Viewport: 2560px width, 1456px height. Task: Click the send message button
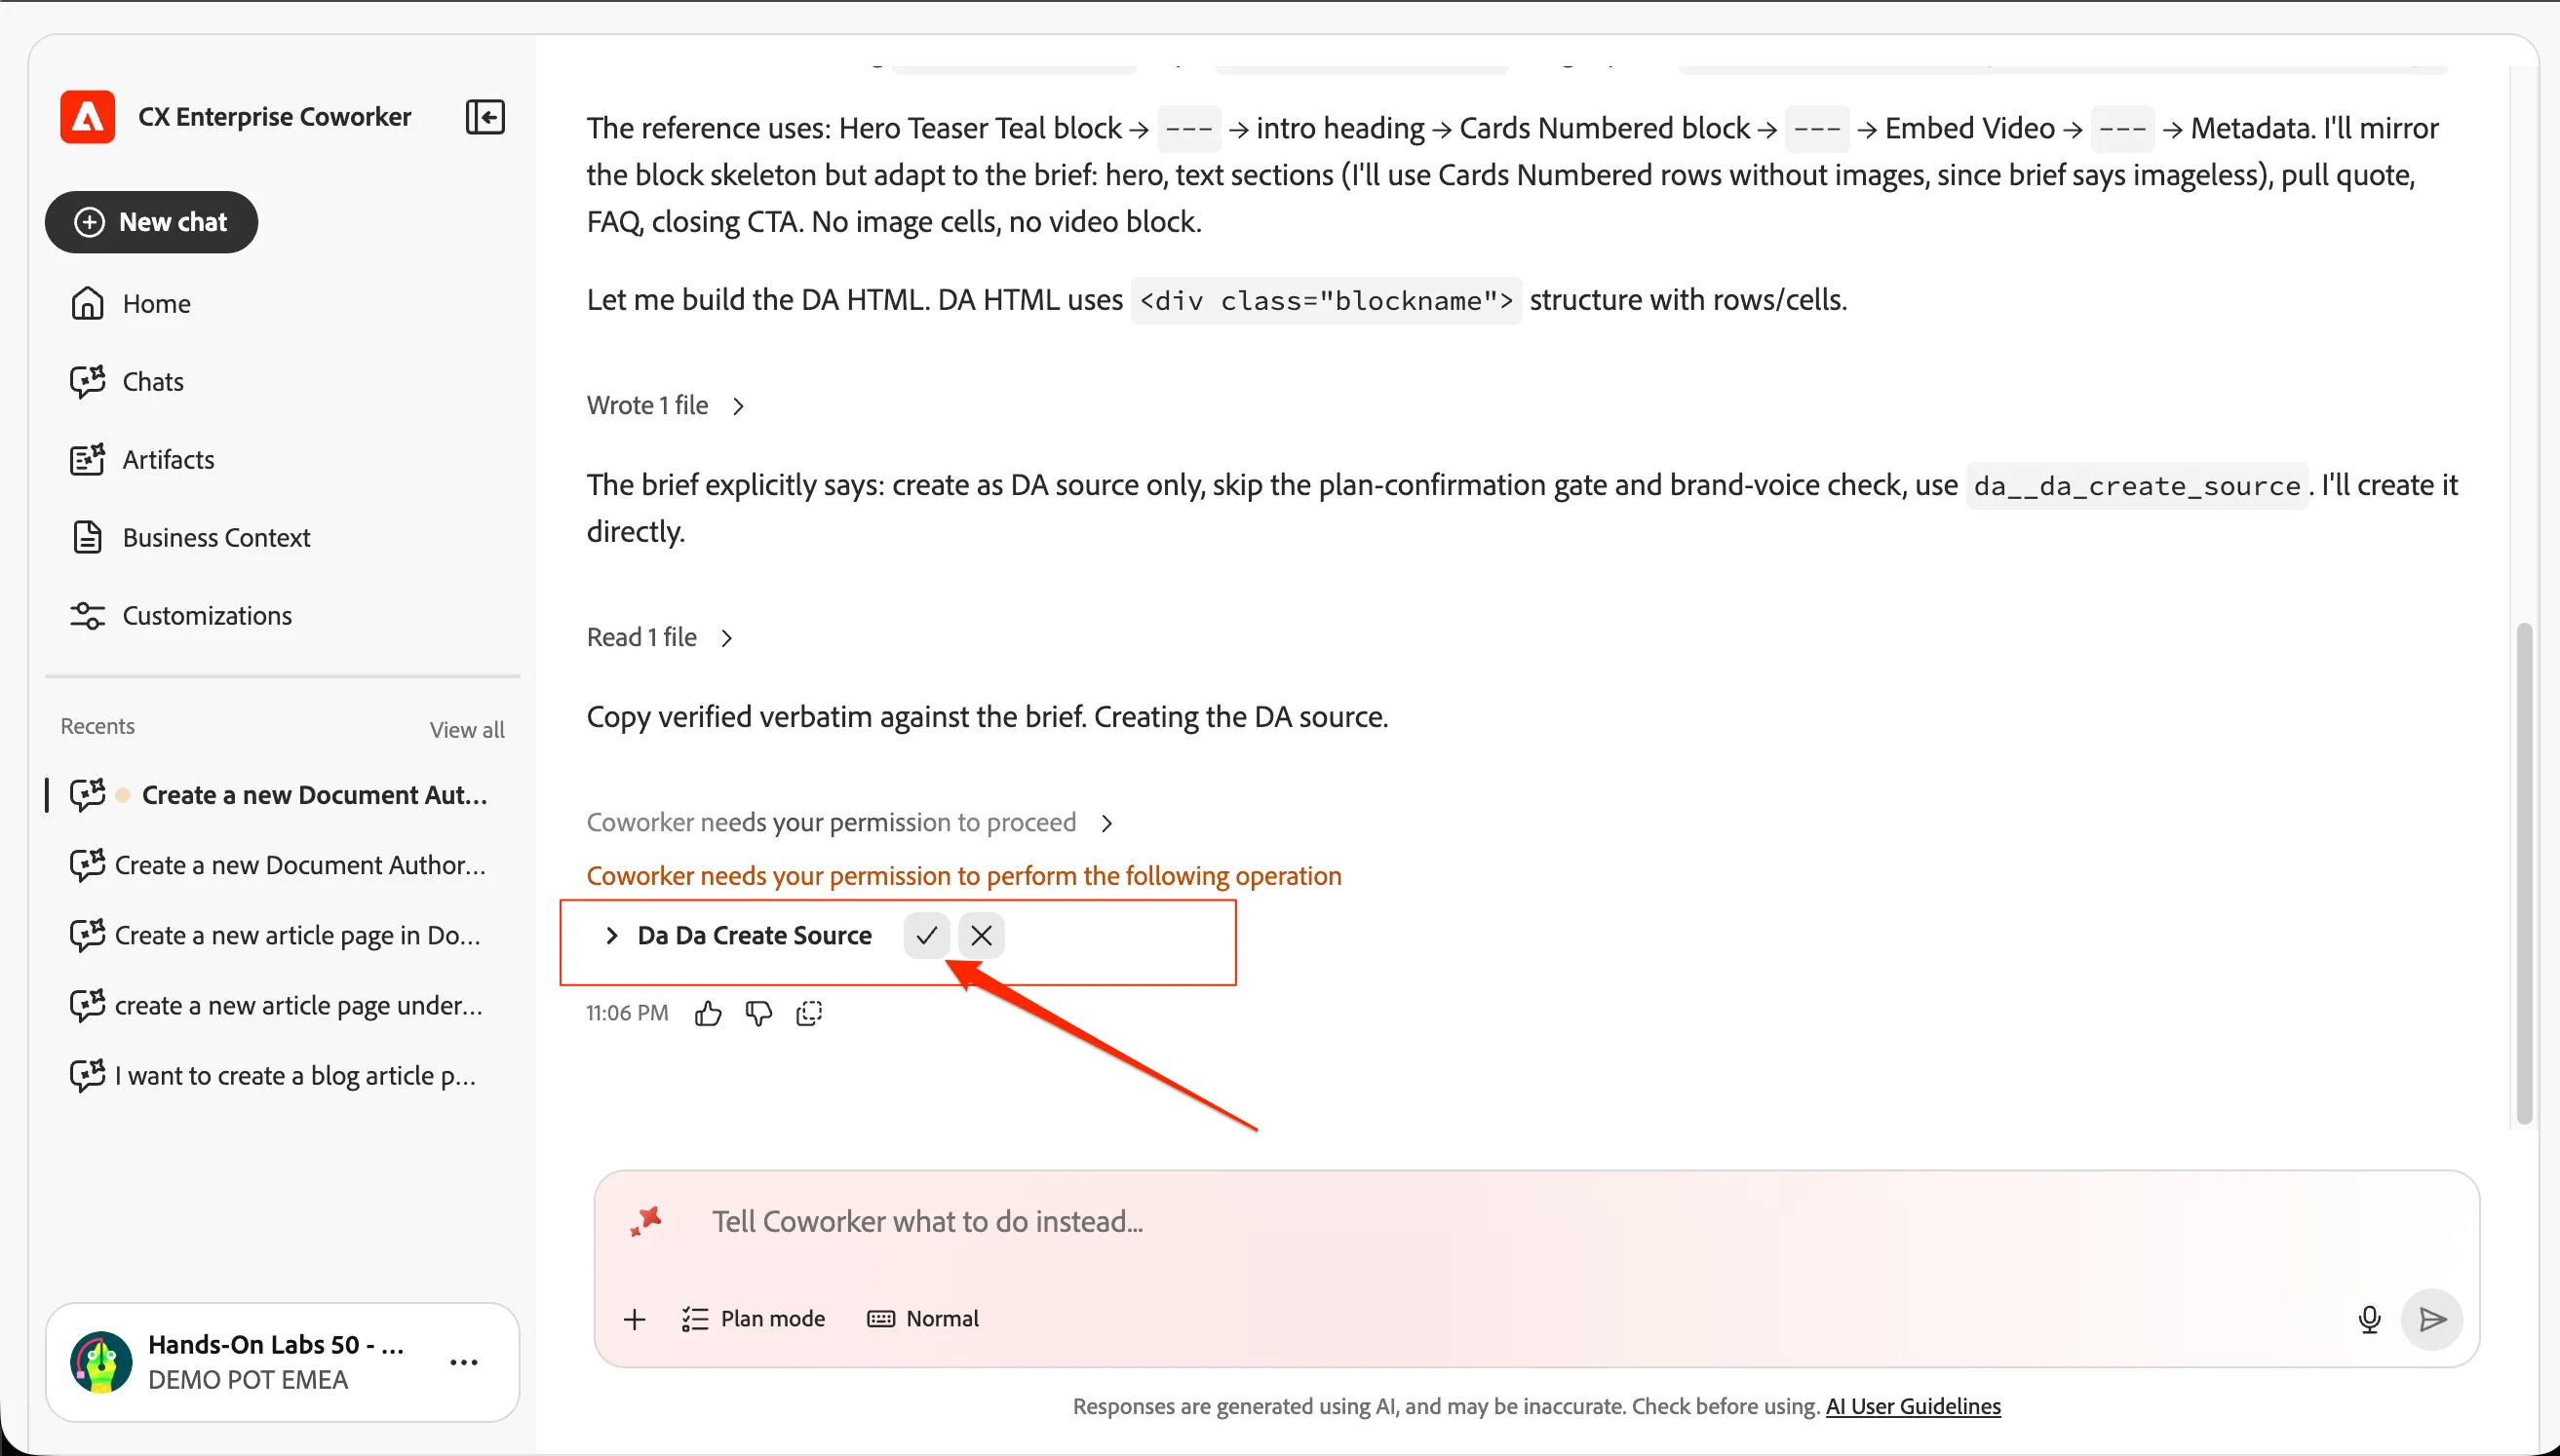2432,1319
